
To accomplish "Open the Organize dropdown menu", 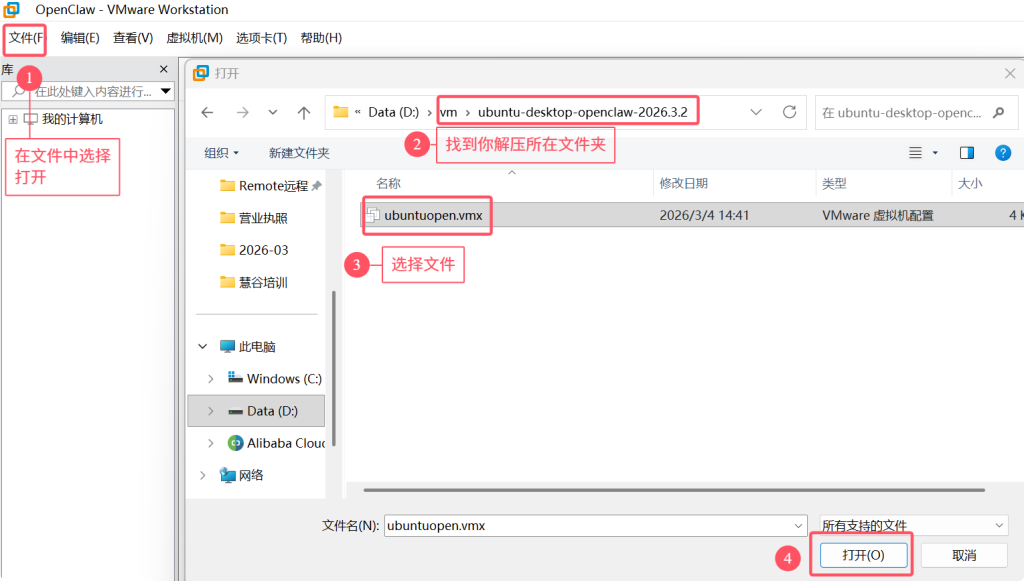I will point(222,153).
